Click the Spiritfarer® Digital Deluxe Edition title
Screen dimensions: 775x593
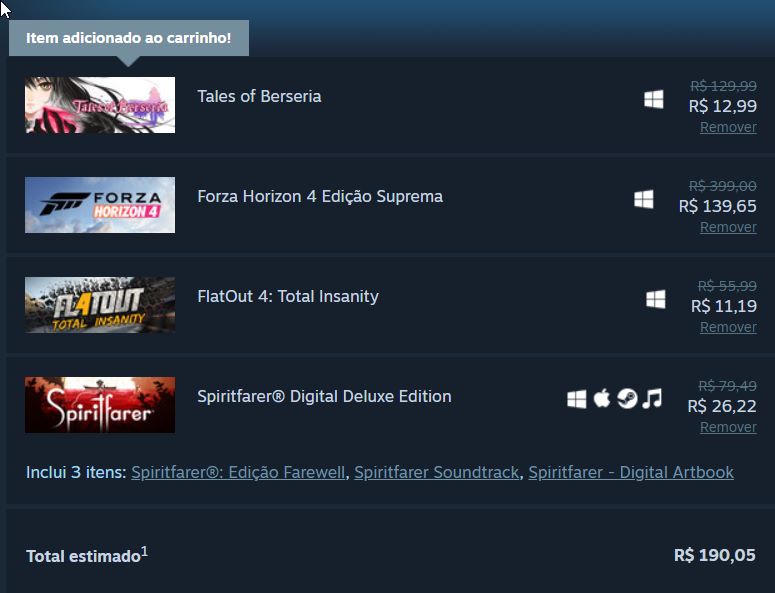click(324, 396)
